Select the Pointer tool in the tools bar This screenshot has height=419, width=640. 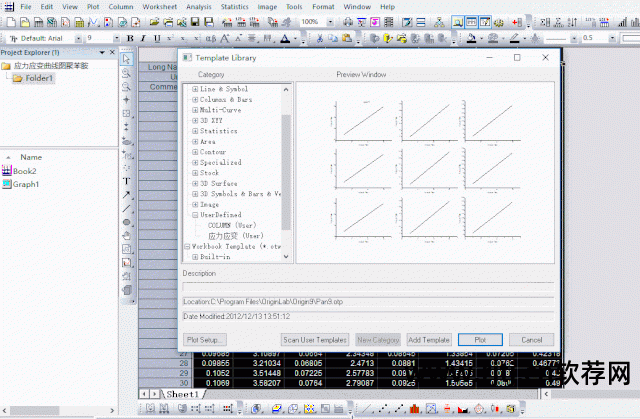(x=127, y=59)
